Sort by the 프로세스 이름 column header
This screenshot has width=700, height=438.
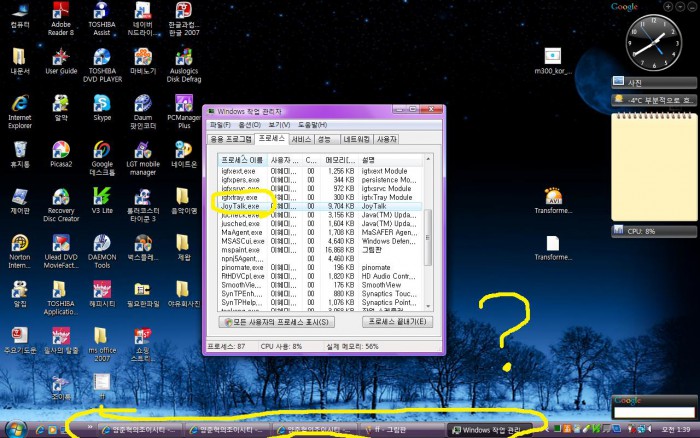[242, 160]
